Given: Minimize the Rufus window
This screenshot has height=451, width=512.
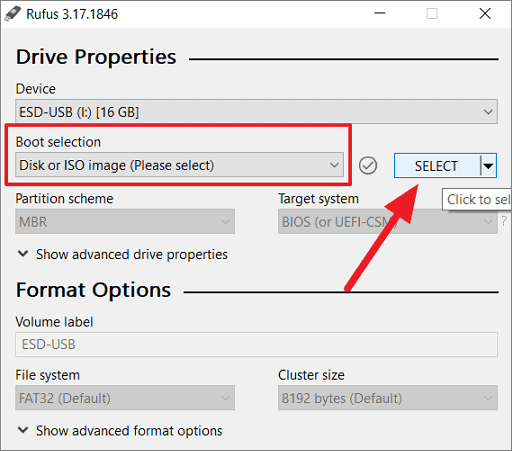Looking at the screenshot, I should pyautogui.click(x=379, y=14).
